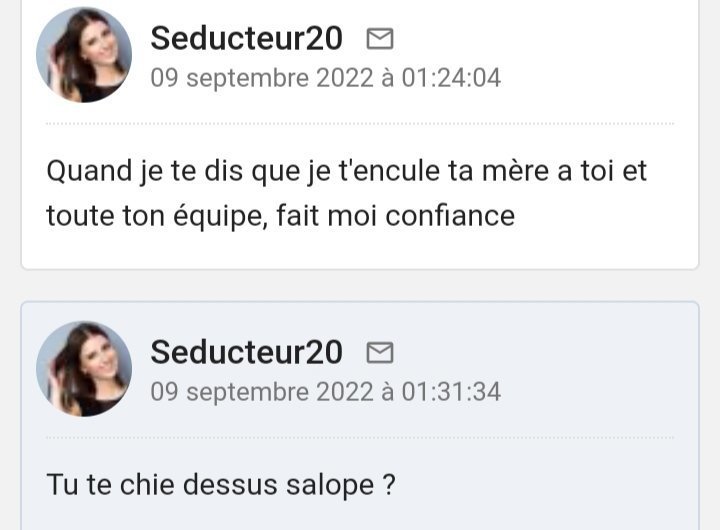Click the dotted separator in the first post
Screen dimensions: 720x530
pos(360,124)
